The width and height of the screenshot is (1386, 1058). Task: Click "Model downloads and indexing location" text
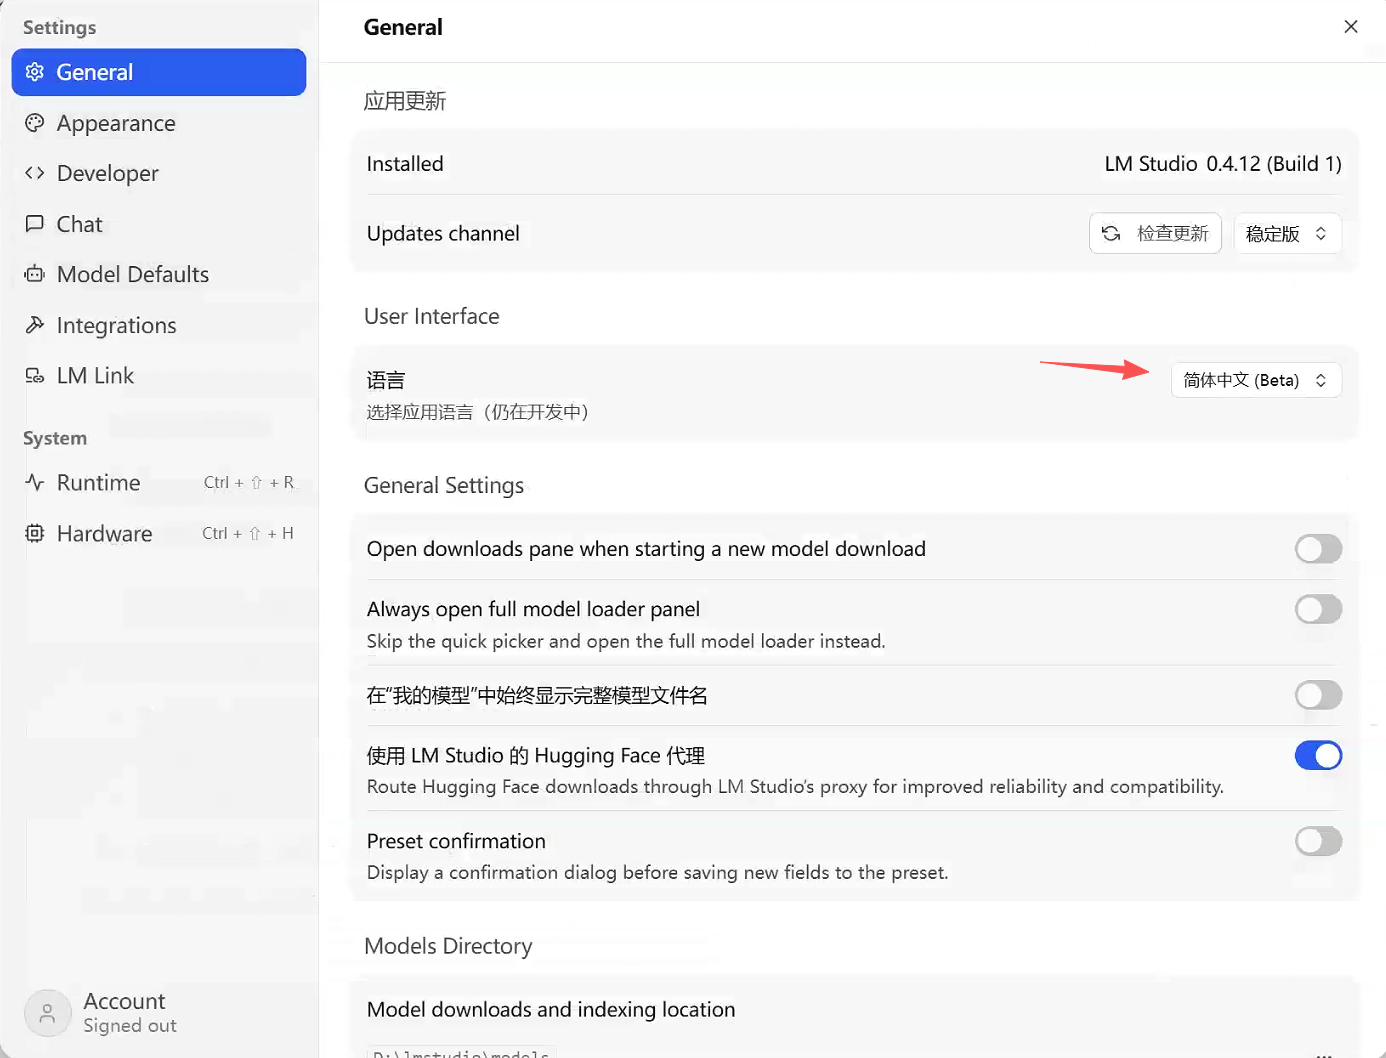click(x=551, y=1010)
